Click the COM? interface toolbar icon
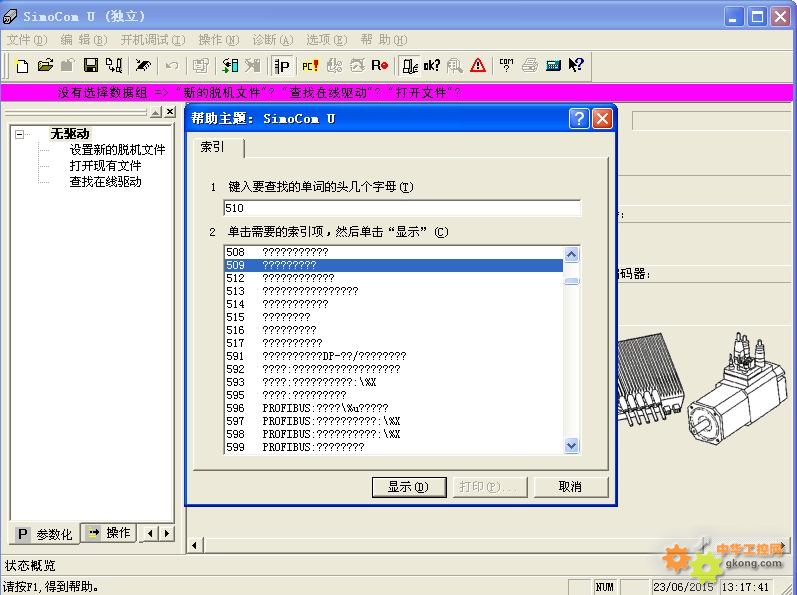Viewport: 797px width, 595px height. [506, 66]
